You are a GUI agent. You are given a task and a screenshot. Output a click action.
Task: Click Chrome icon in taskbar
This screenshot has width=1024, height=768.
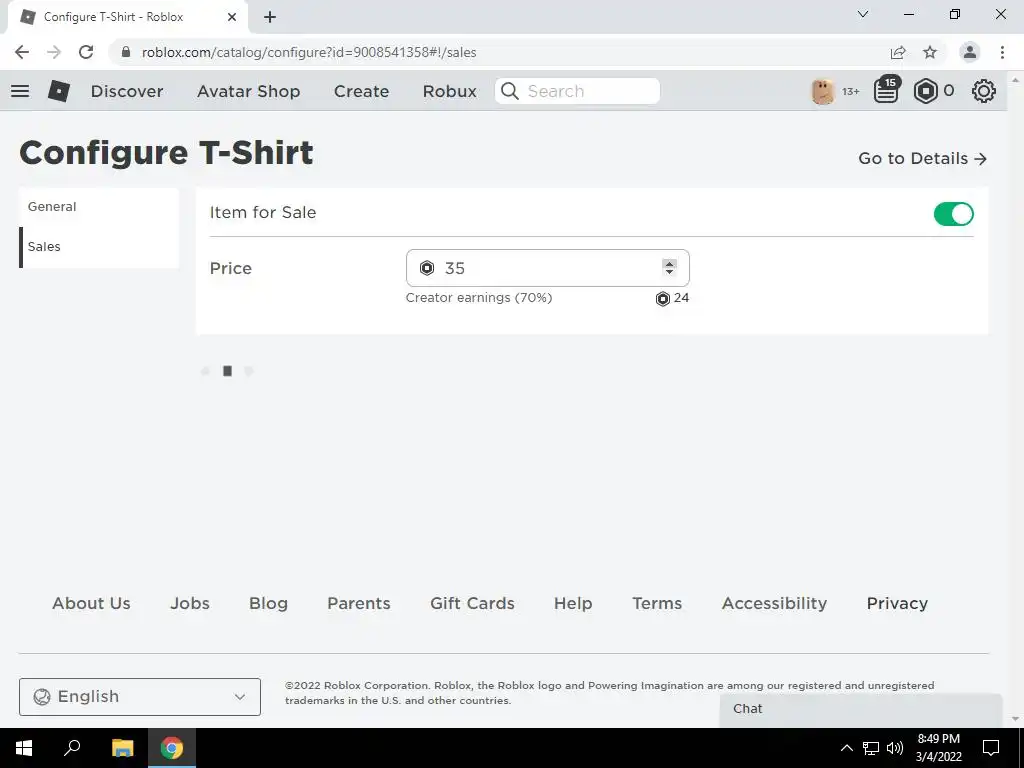pyautogui.click(x=172, y=748)
